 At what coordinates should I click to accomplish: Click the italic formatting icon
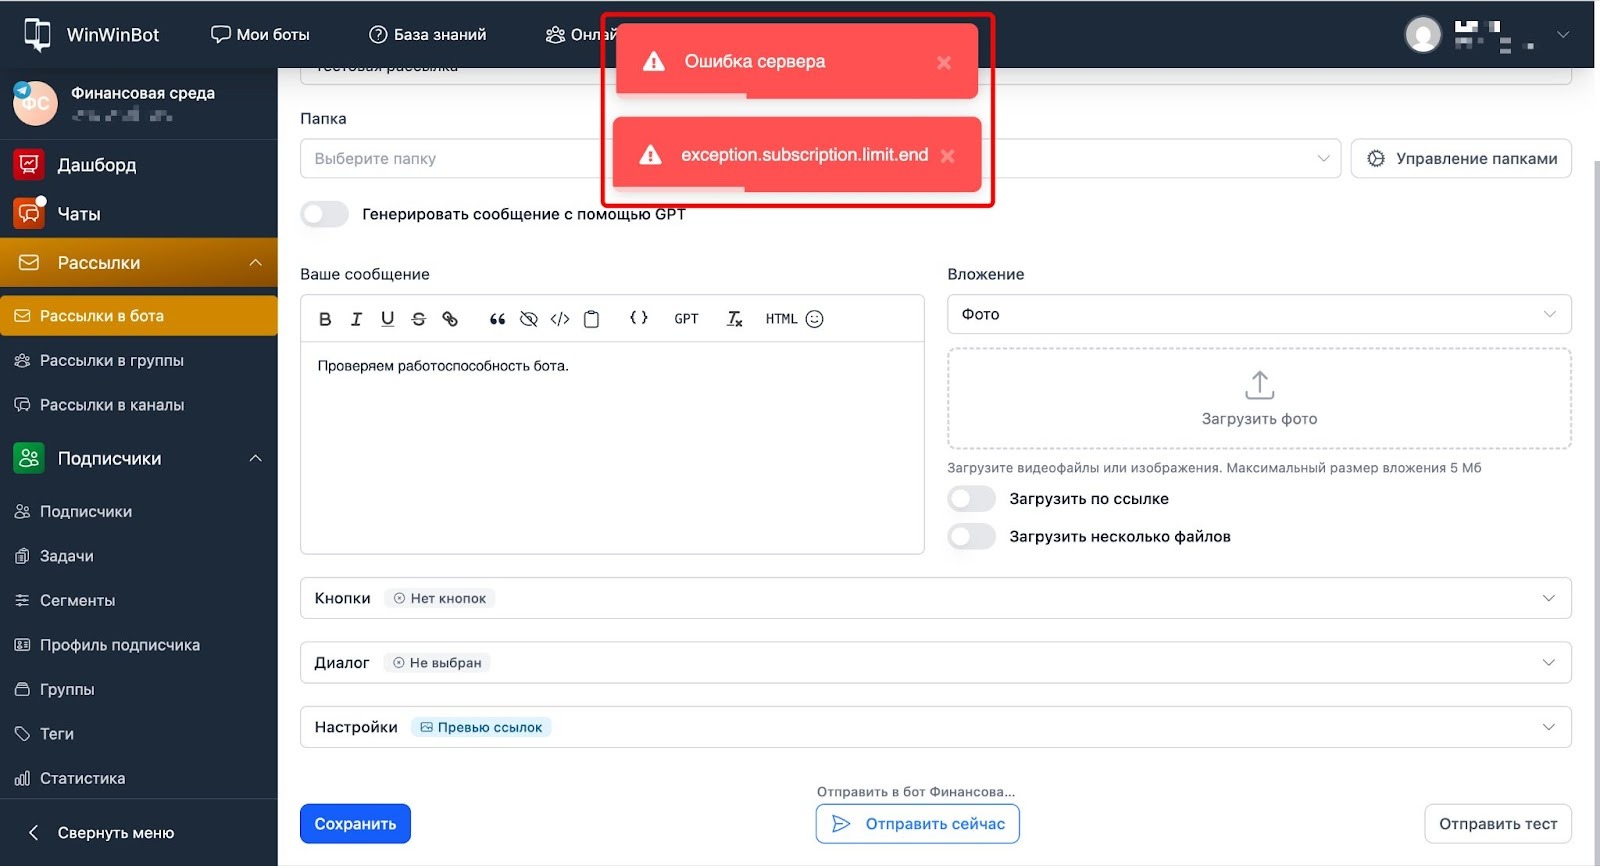click(x=356, y=319)
